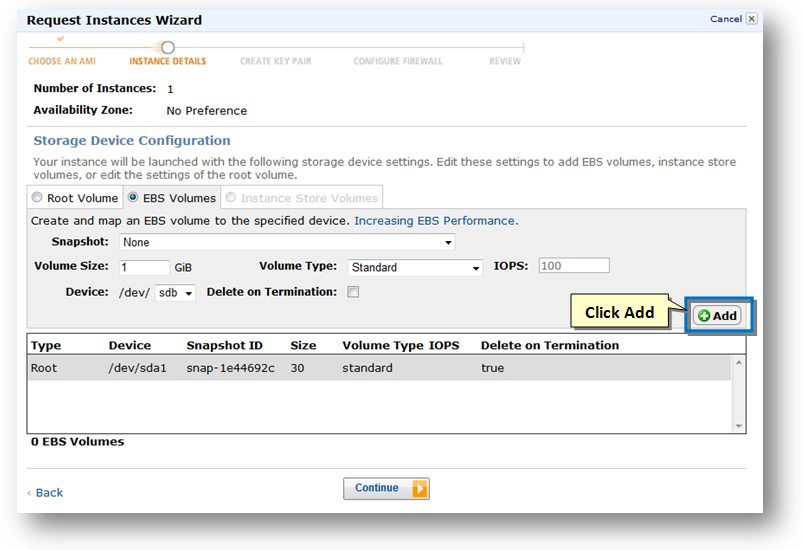
Task: Click the true cell in Root row
Action: (493, 368)
